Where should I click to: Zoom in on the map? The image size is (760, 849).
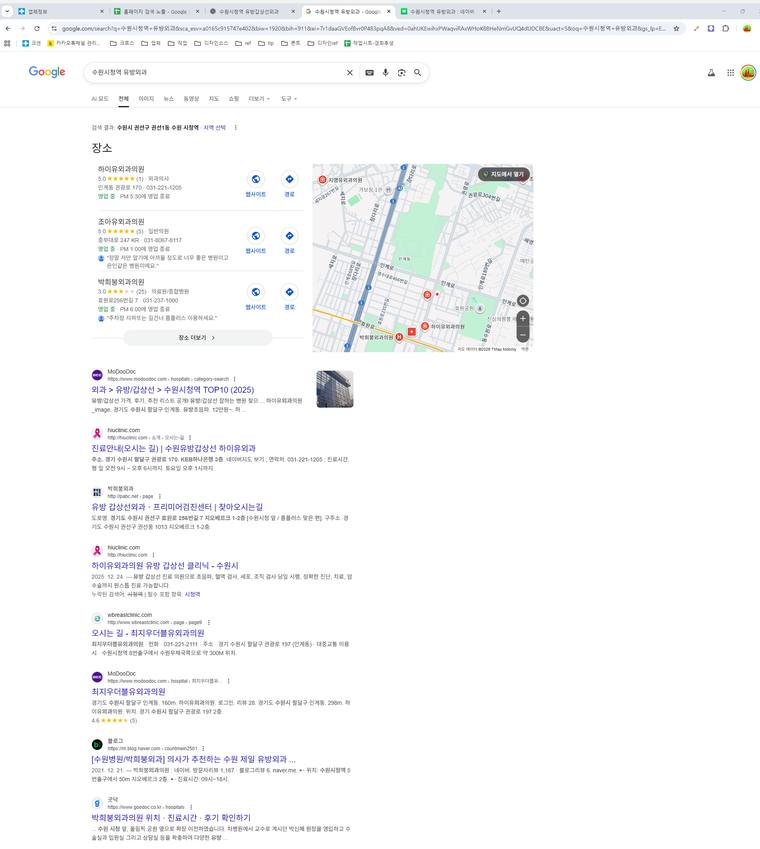click(522, 318)
